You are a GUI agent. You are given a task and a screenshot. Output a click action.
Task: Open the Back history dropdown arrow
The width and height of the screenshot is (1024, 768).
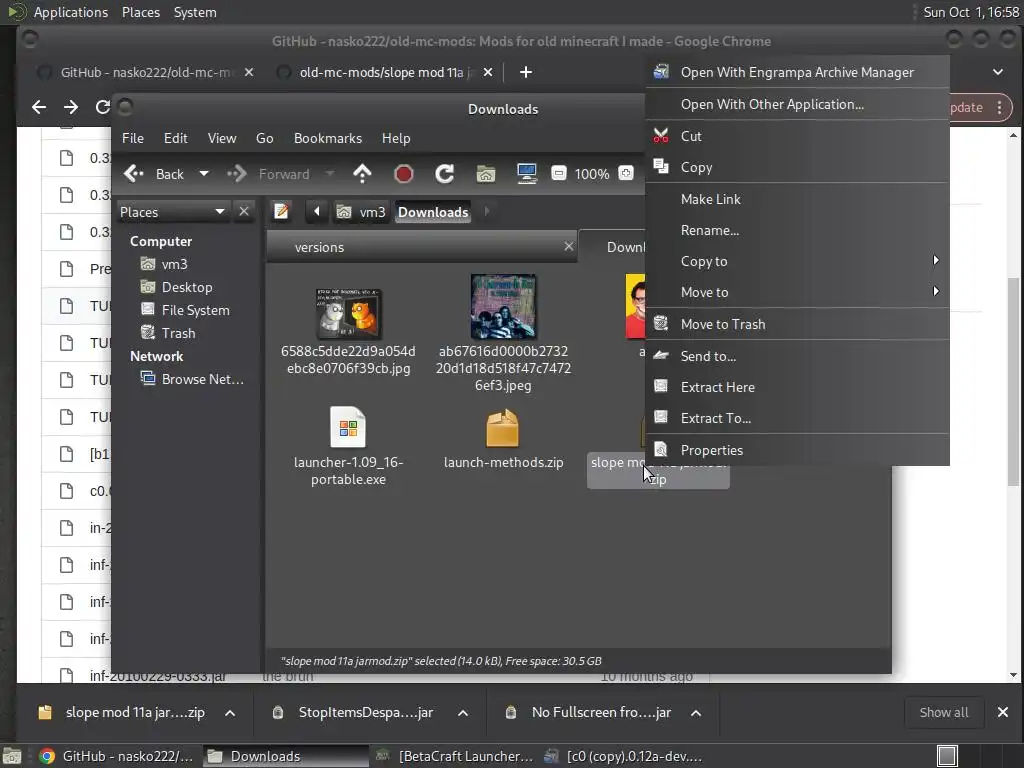click(x=204, y=174)
